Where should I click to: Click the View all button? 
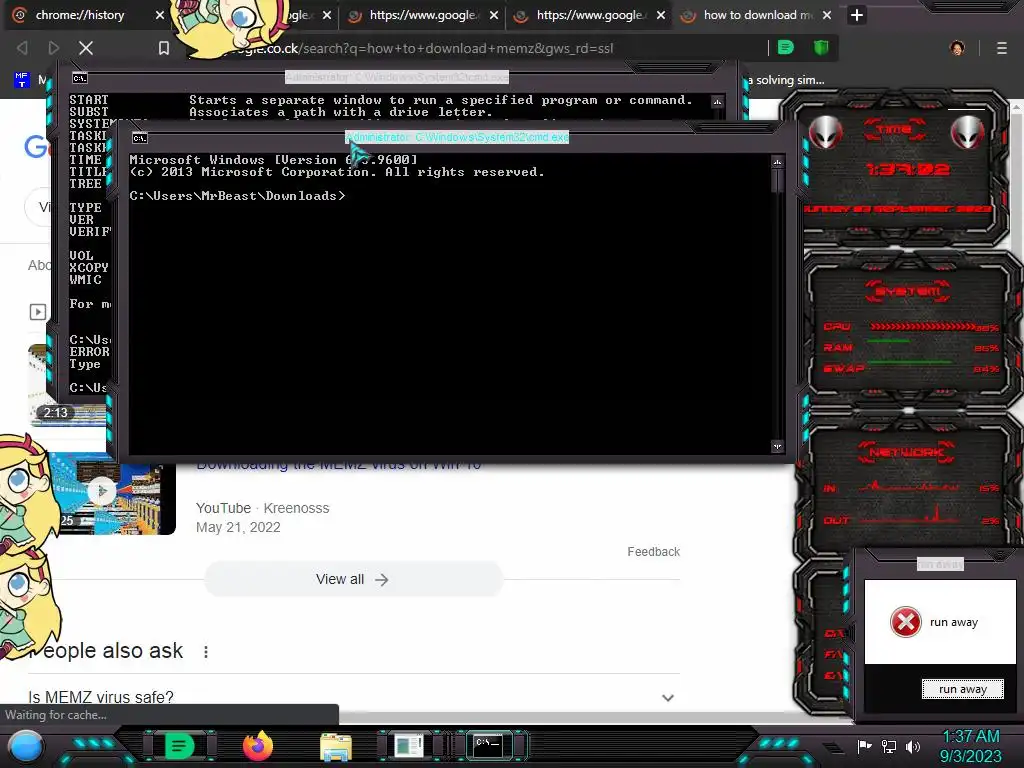[353, 579]
